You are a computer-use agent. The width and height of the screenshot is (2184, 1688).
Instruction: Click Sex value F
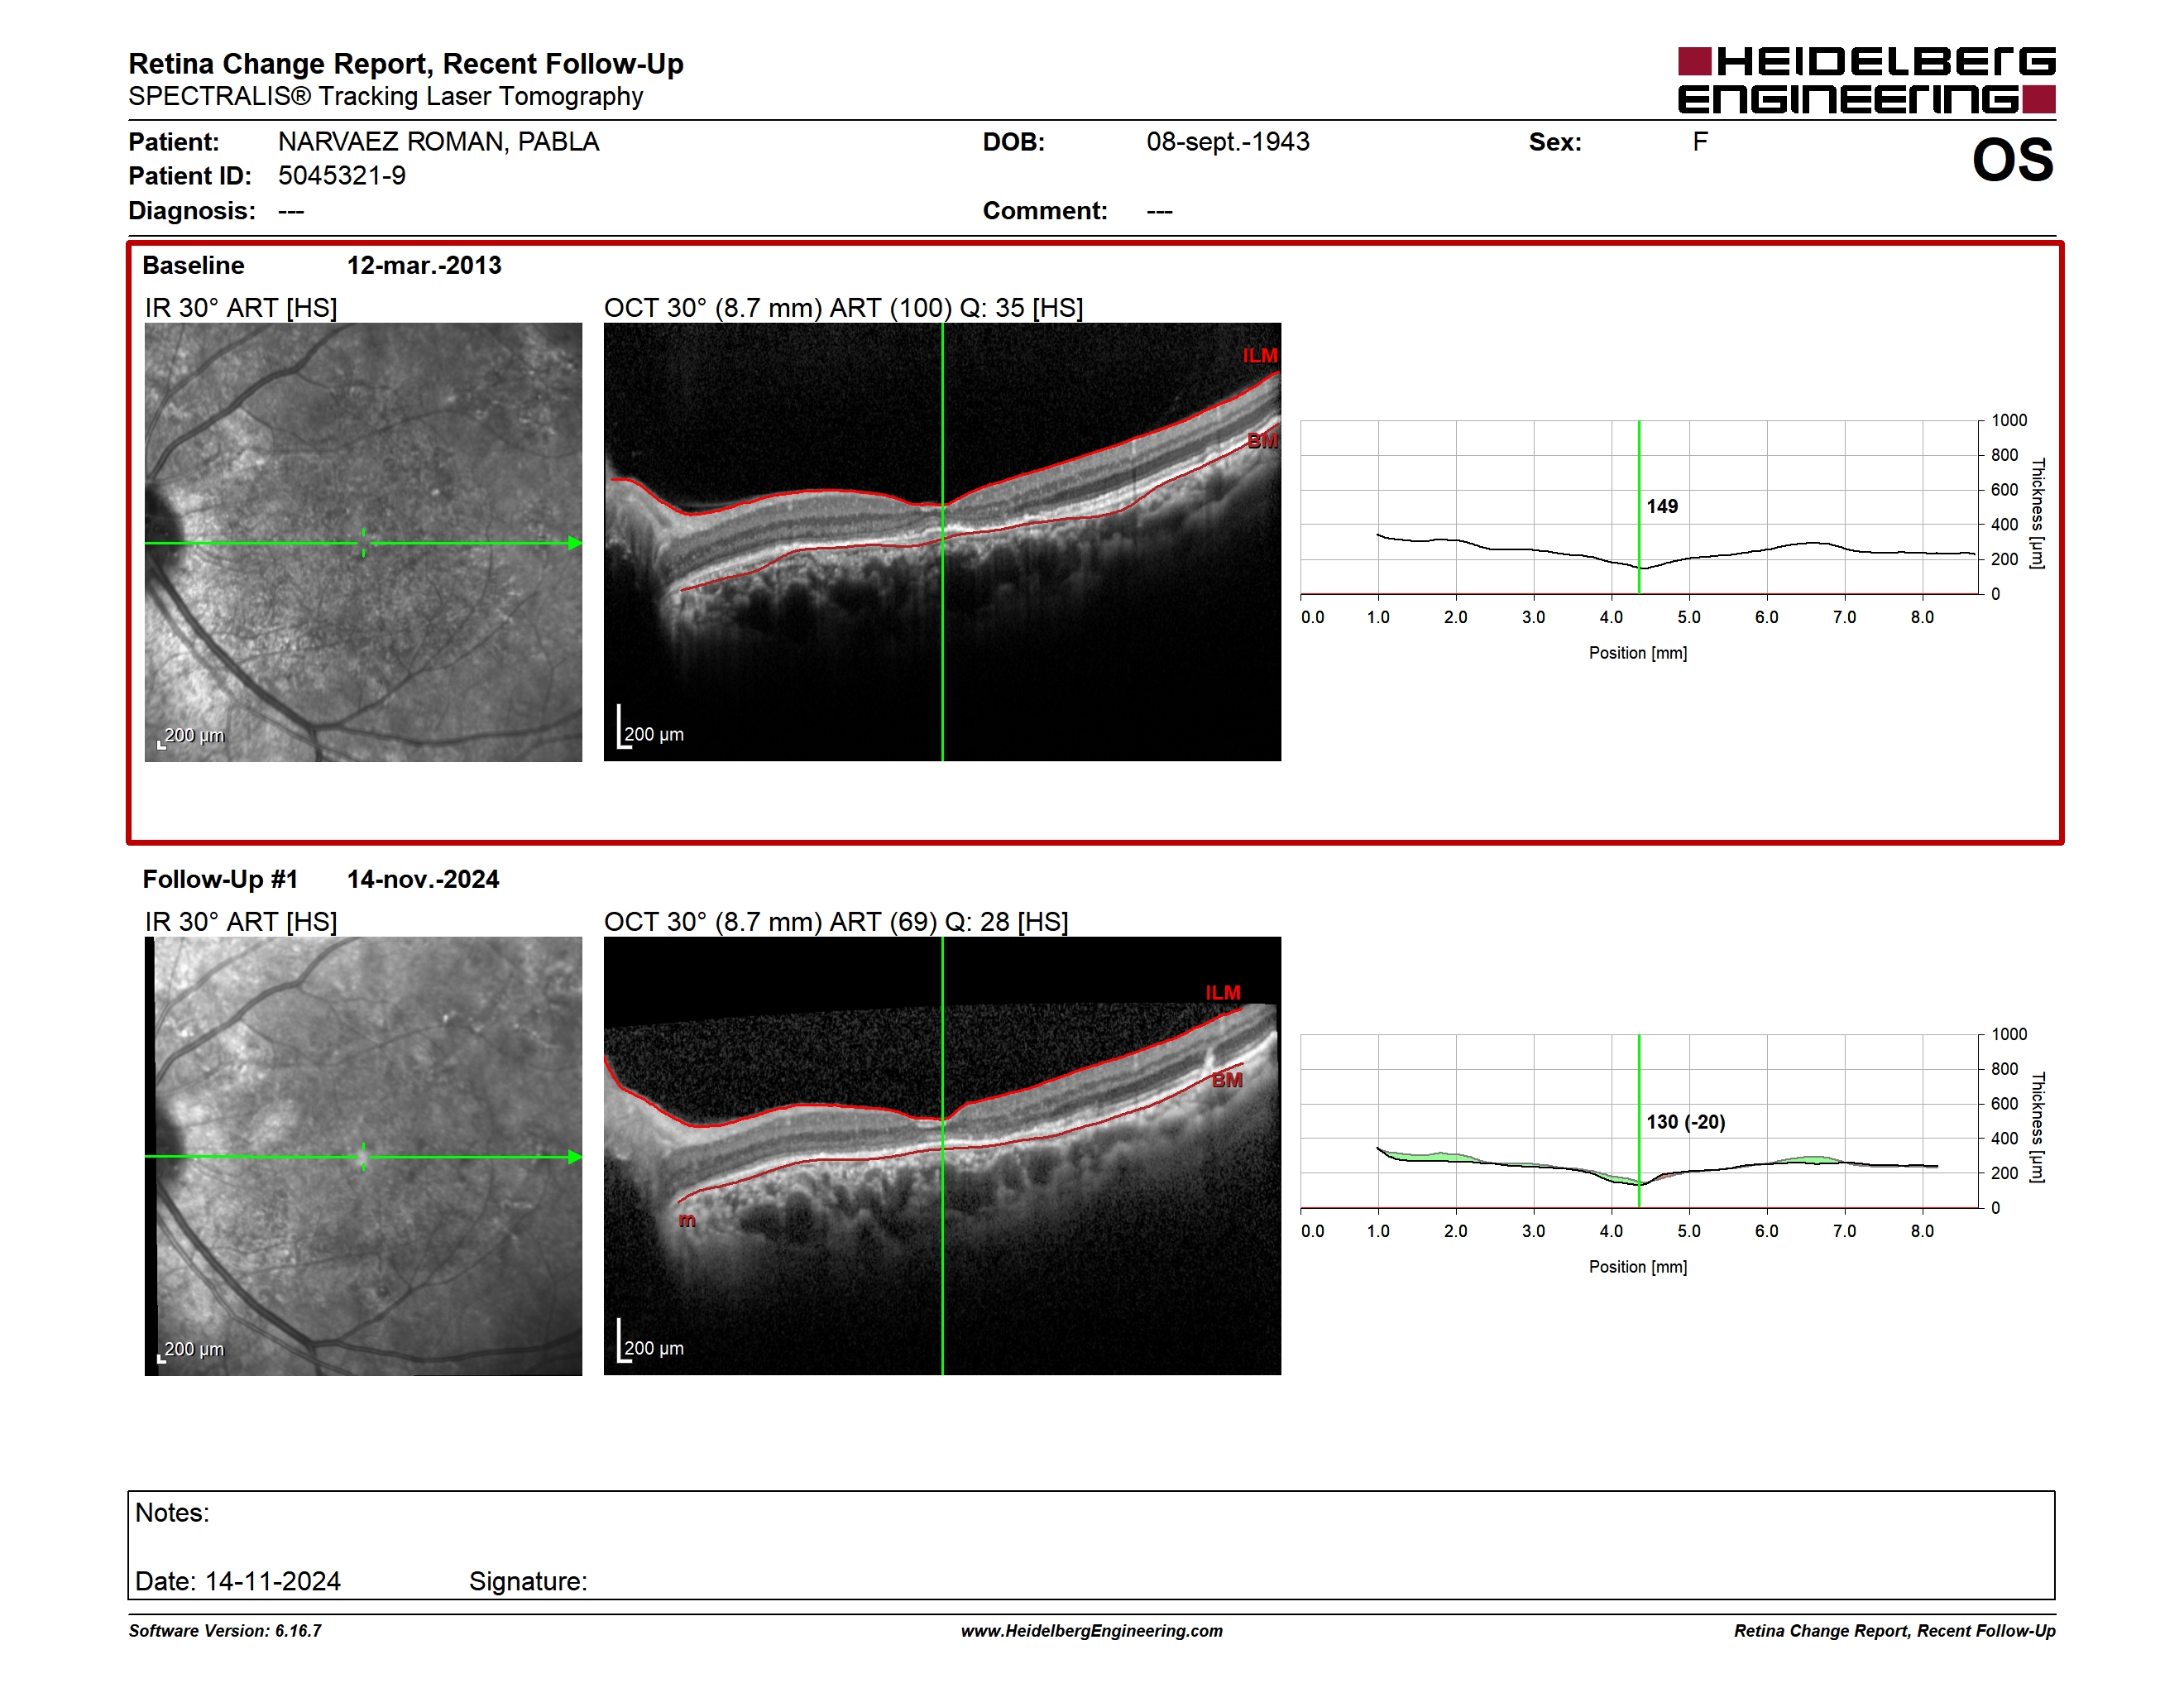(1700, 142)
